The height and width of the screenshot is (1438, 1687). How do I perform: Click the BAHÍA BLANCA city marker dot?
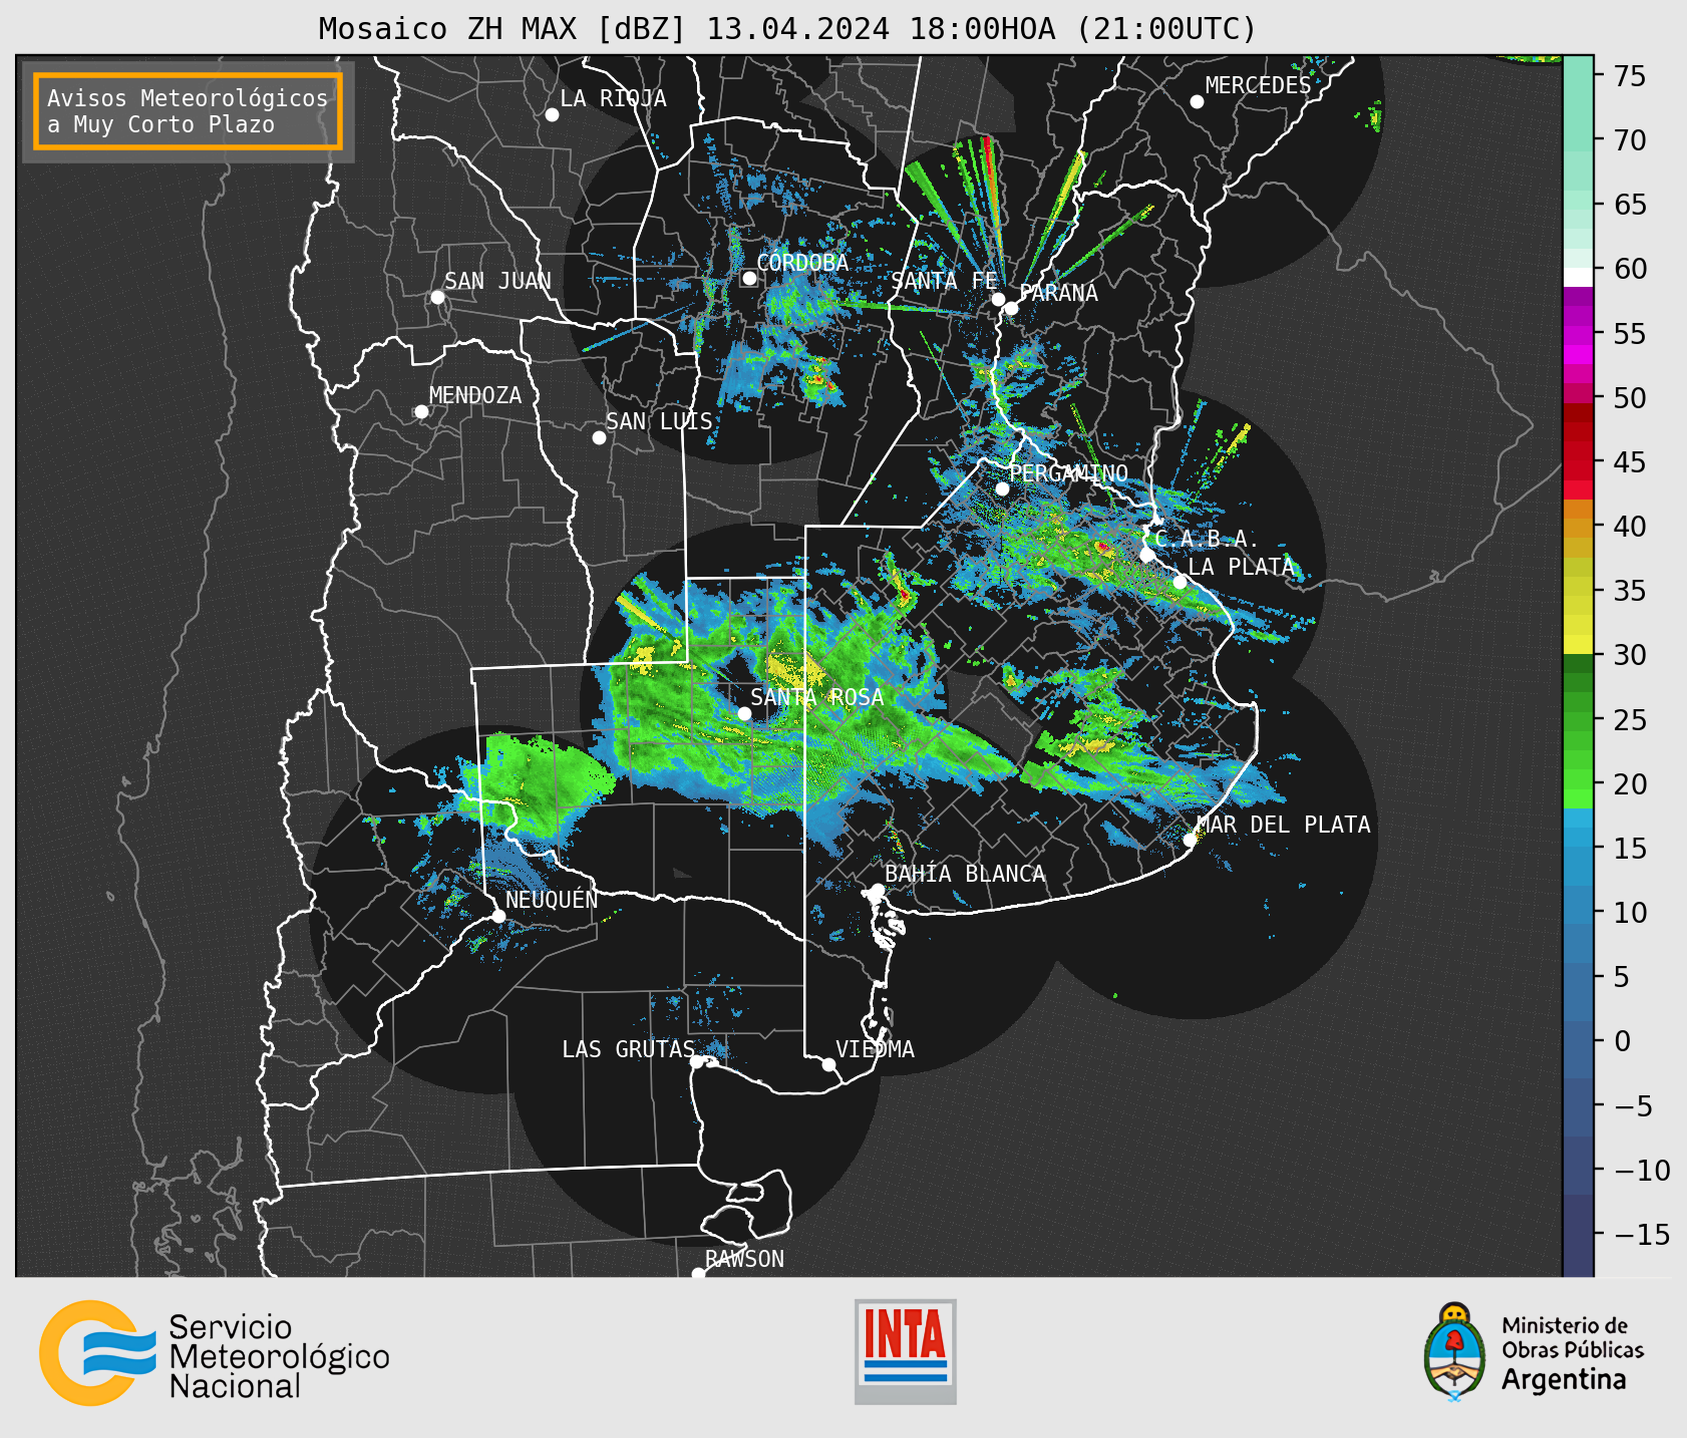(x=877, y=890)
